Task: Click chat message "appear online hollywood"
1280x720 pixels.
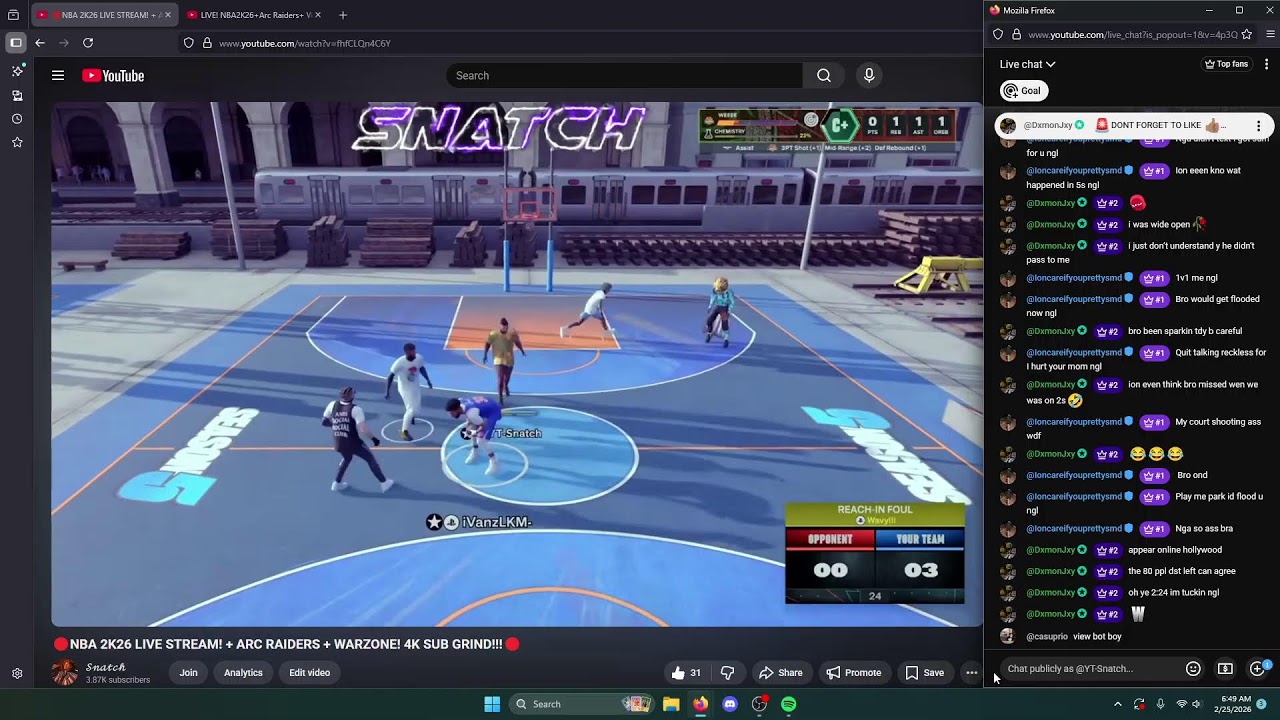Action: coord(1175,550)
